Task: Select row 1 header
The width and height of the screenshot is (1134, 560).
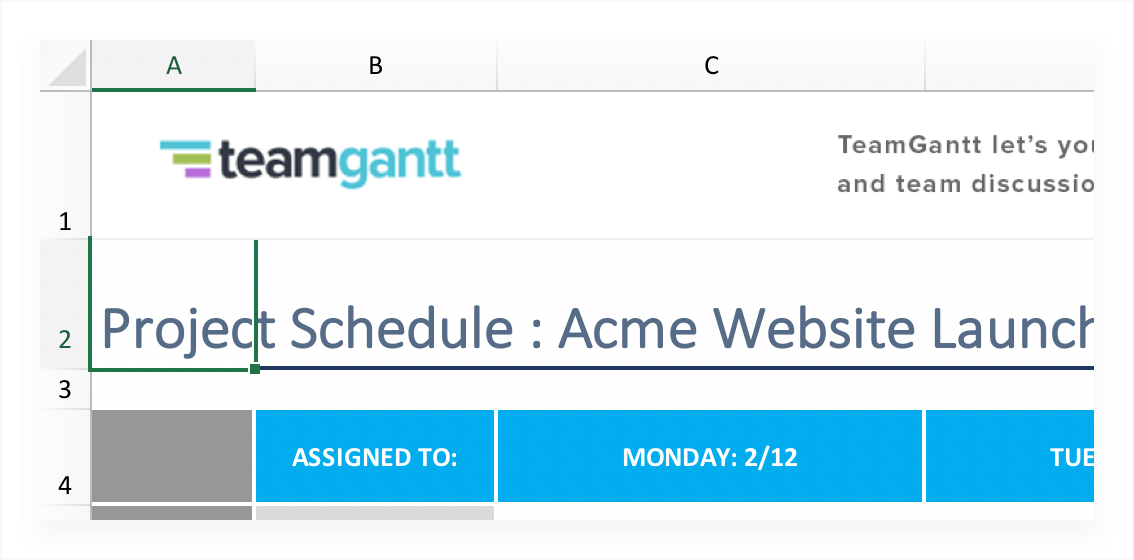Action: (66, 165)
